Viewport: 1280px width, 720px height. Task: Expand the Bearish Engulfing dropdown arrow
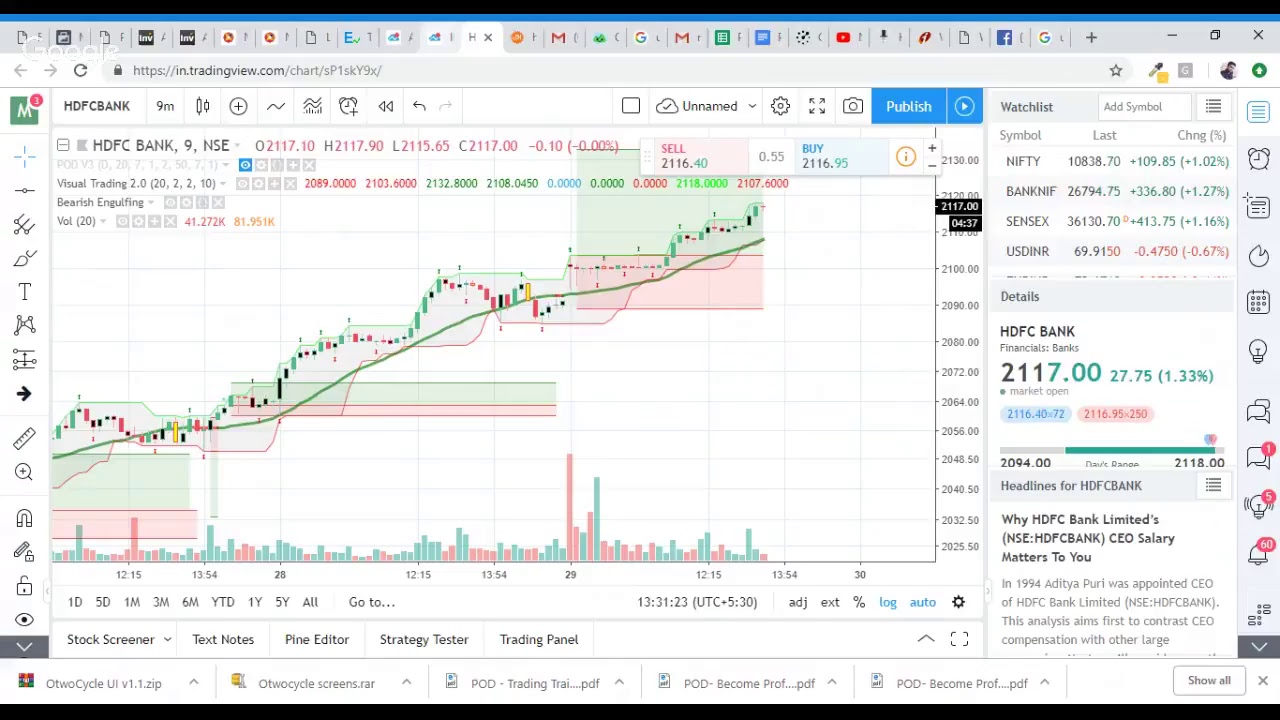coord(151,203)
